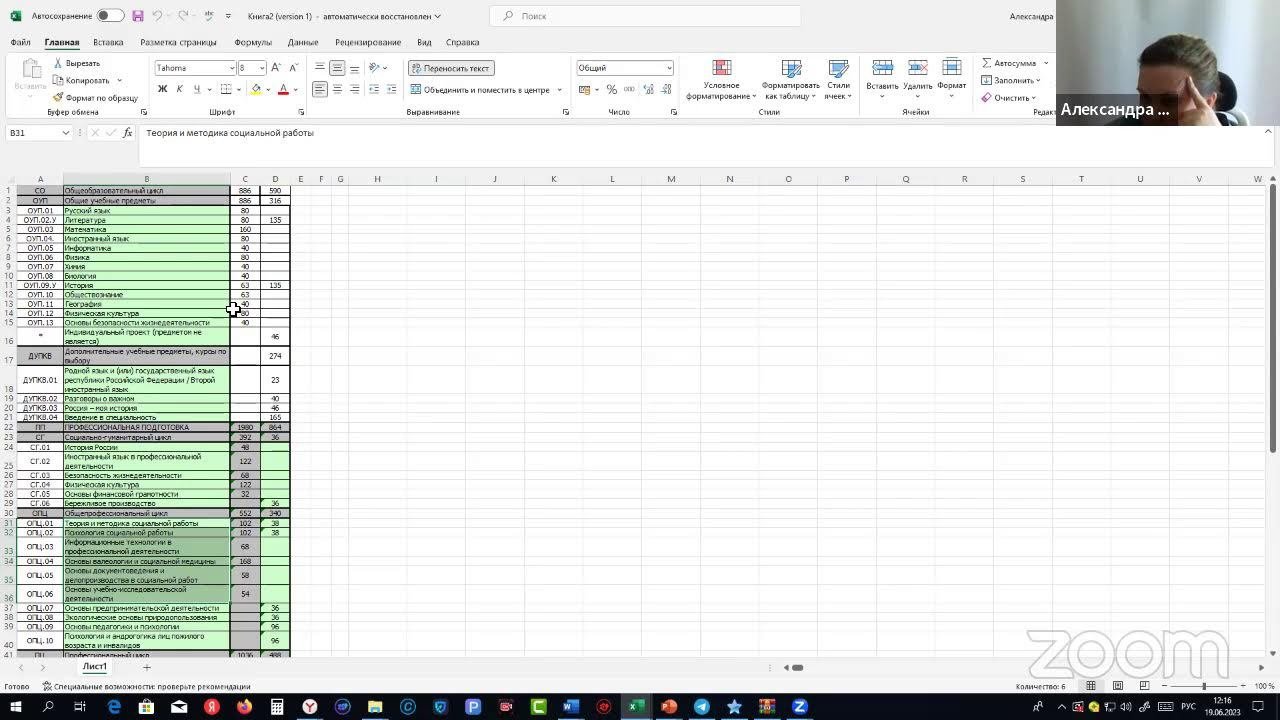
Task: Click the Insert cells (Вставить) button
Action: coord(882,80)
